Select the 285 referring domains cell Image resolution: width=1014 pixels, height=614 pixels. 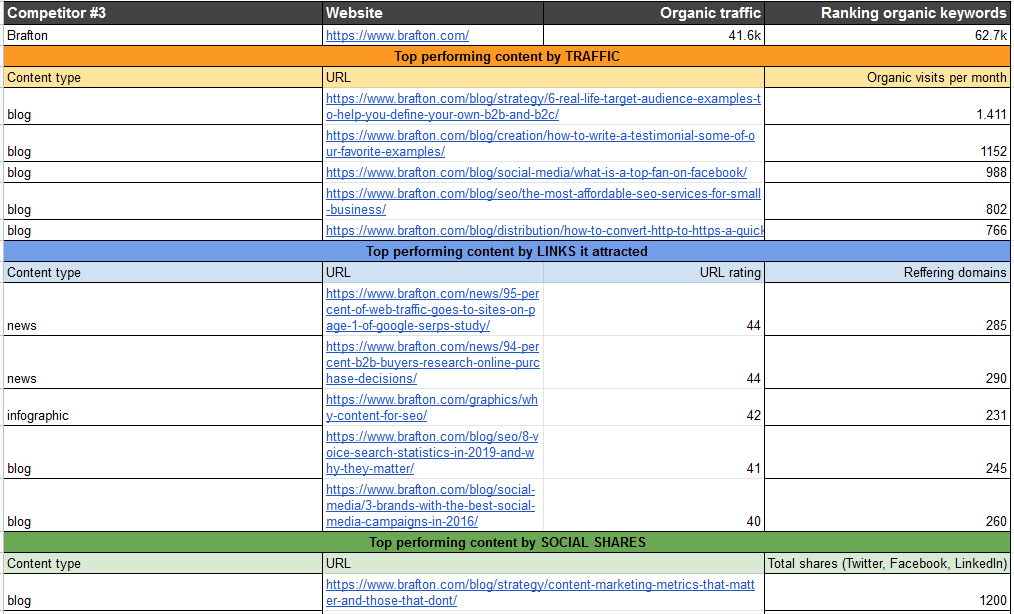(887, 309)
